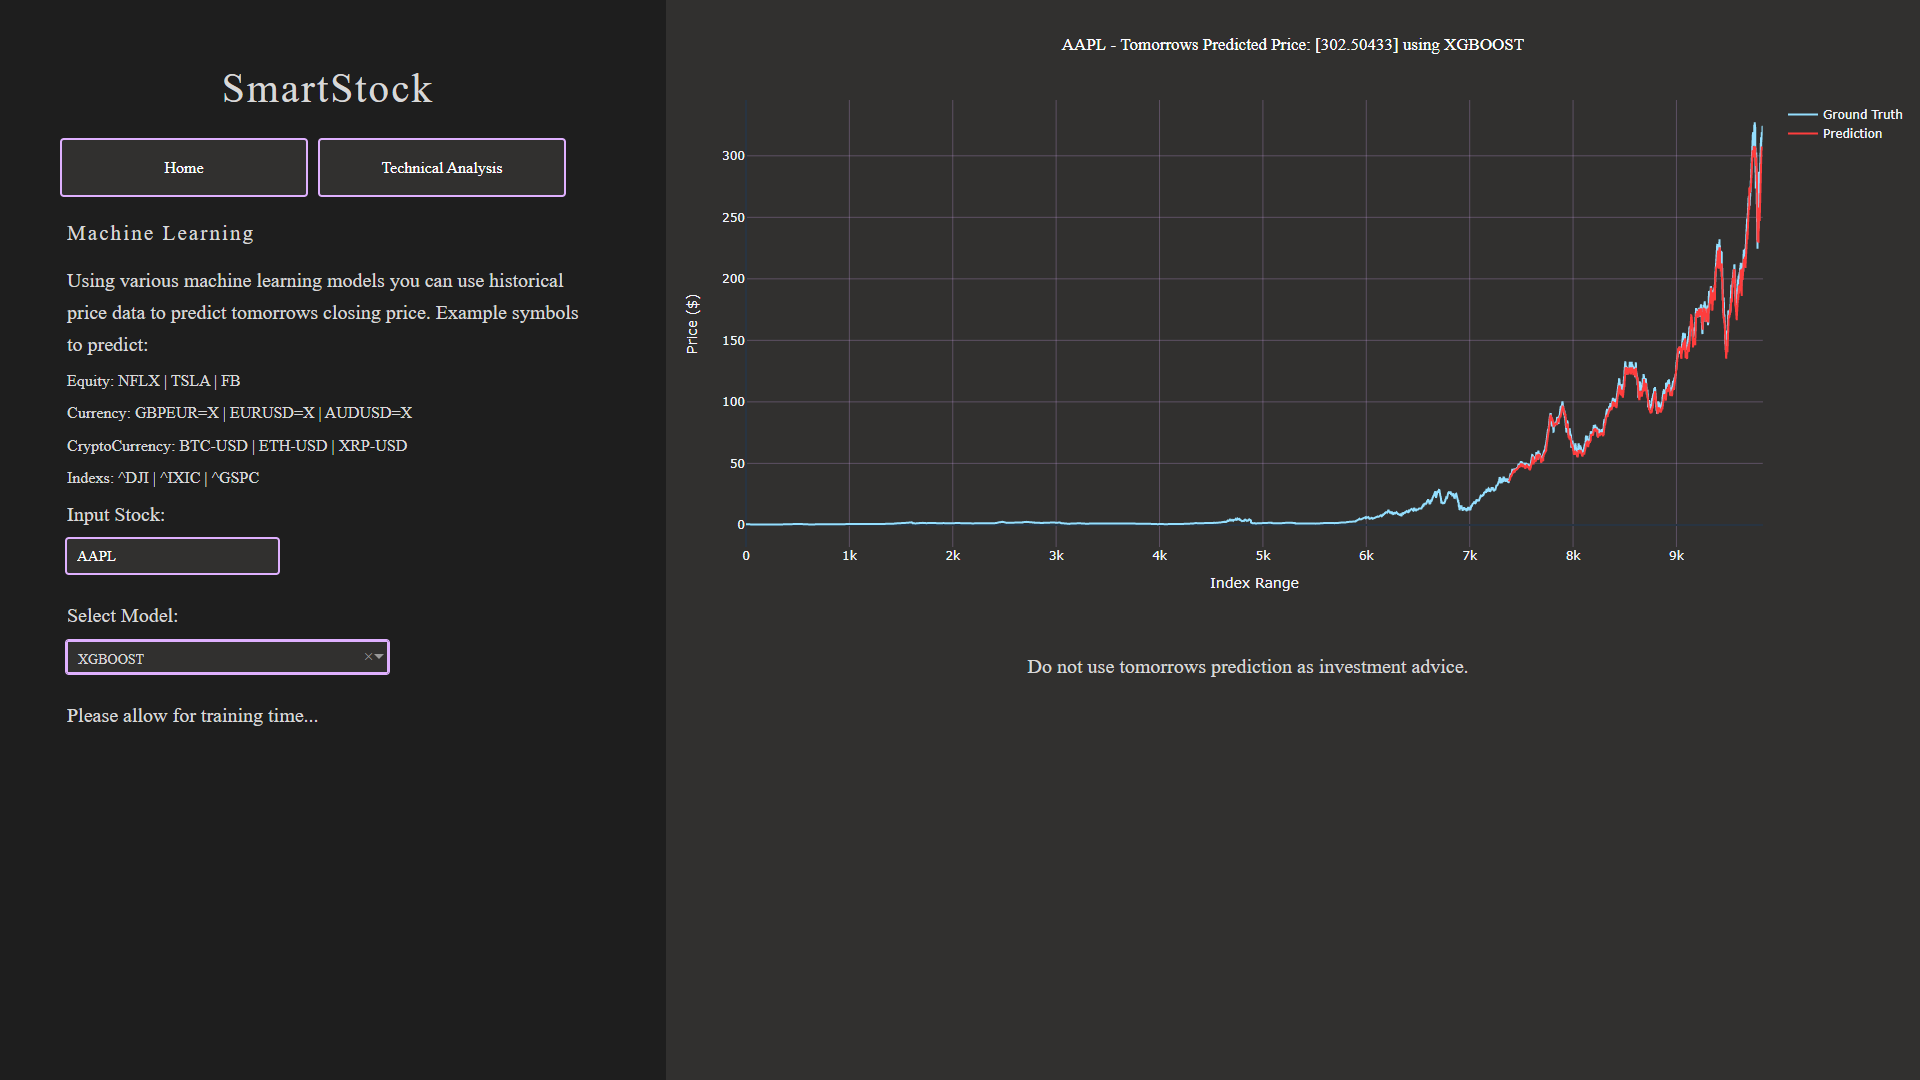
Task: Click the BTC-USD cryptocurrency example symbol
Action: [212, 446]
